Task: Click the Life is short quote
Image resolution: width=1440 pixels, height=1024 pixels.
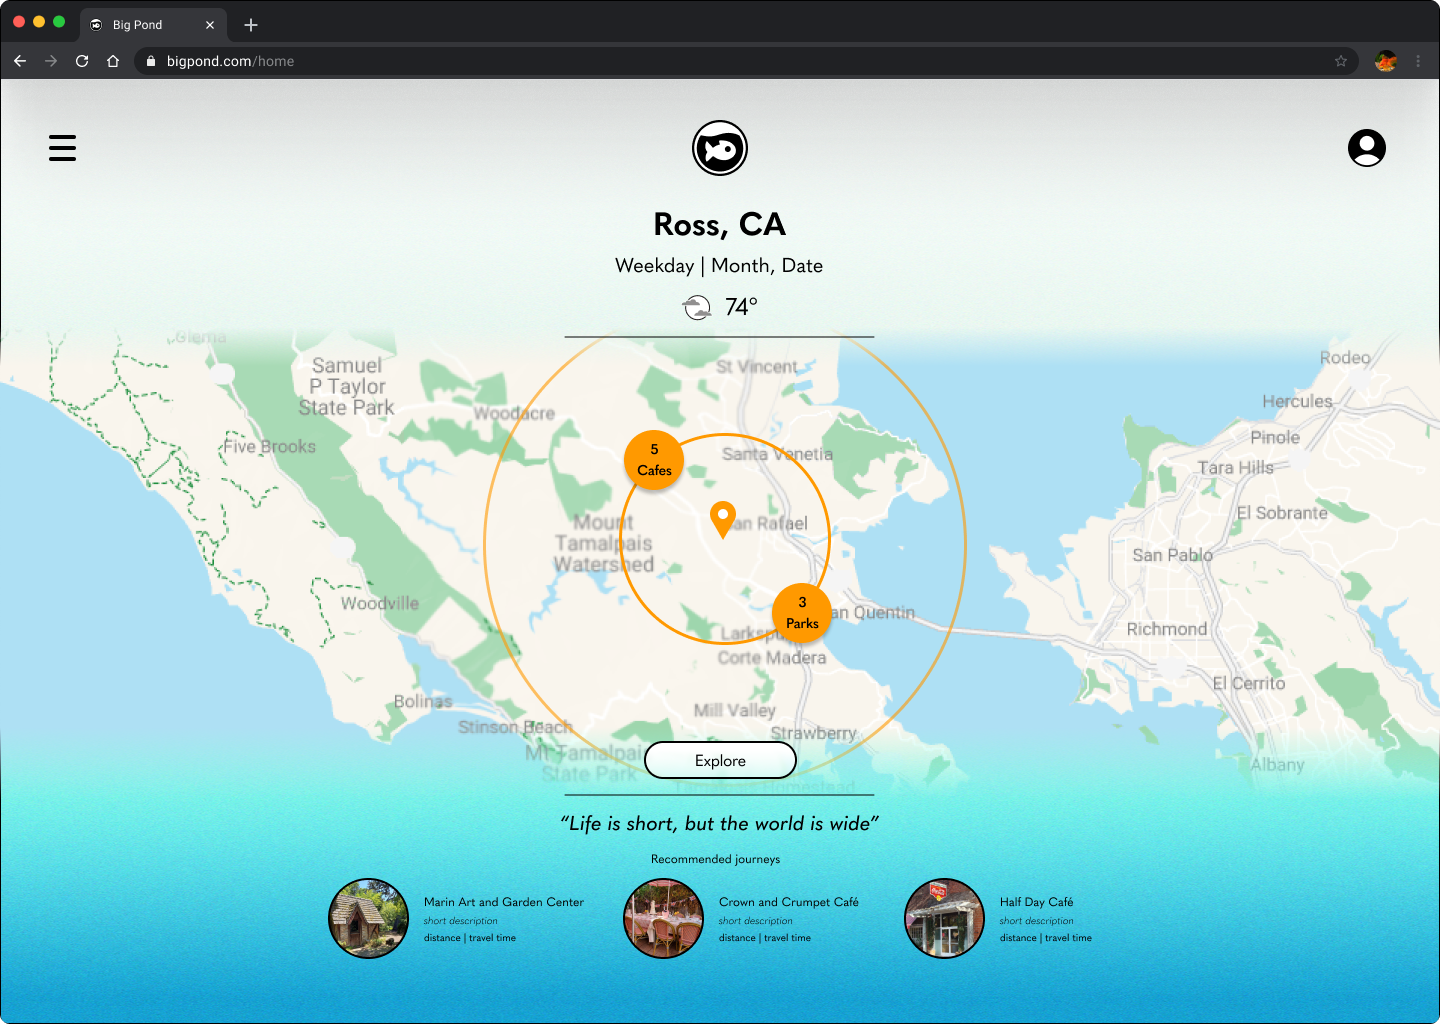Action: (x=720, y=824)
